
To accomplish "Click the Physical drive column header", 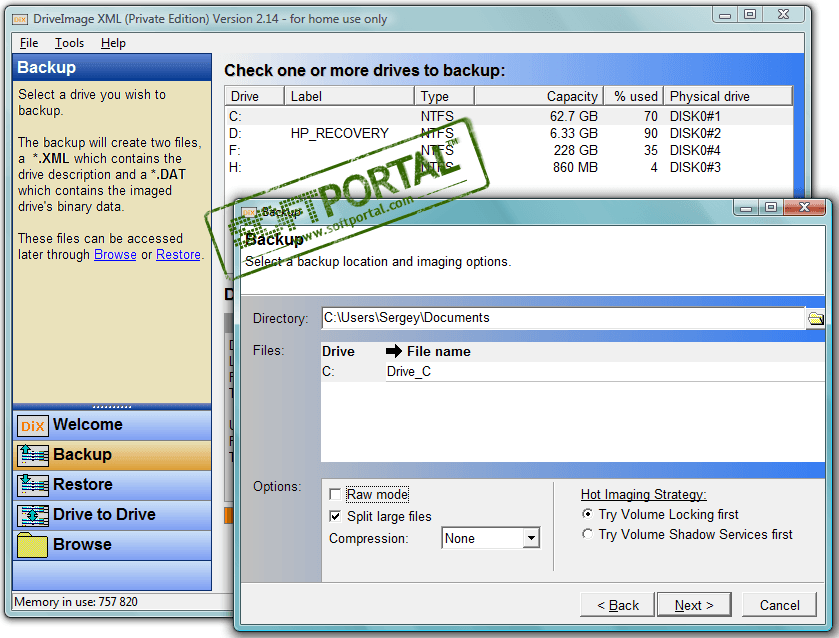I will 728,96.
